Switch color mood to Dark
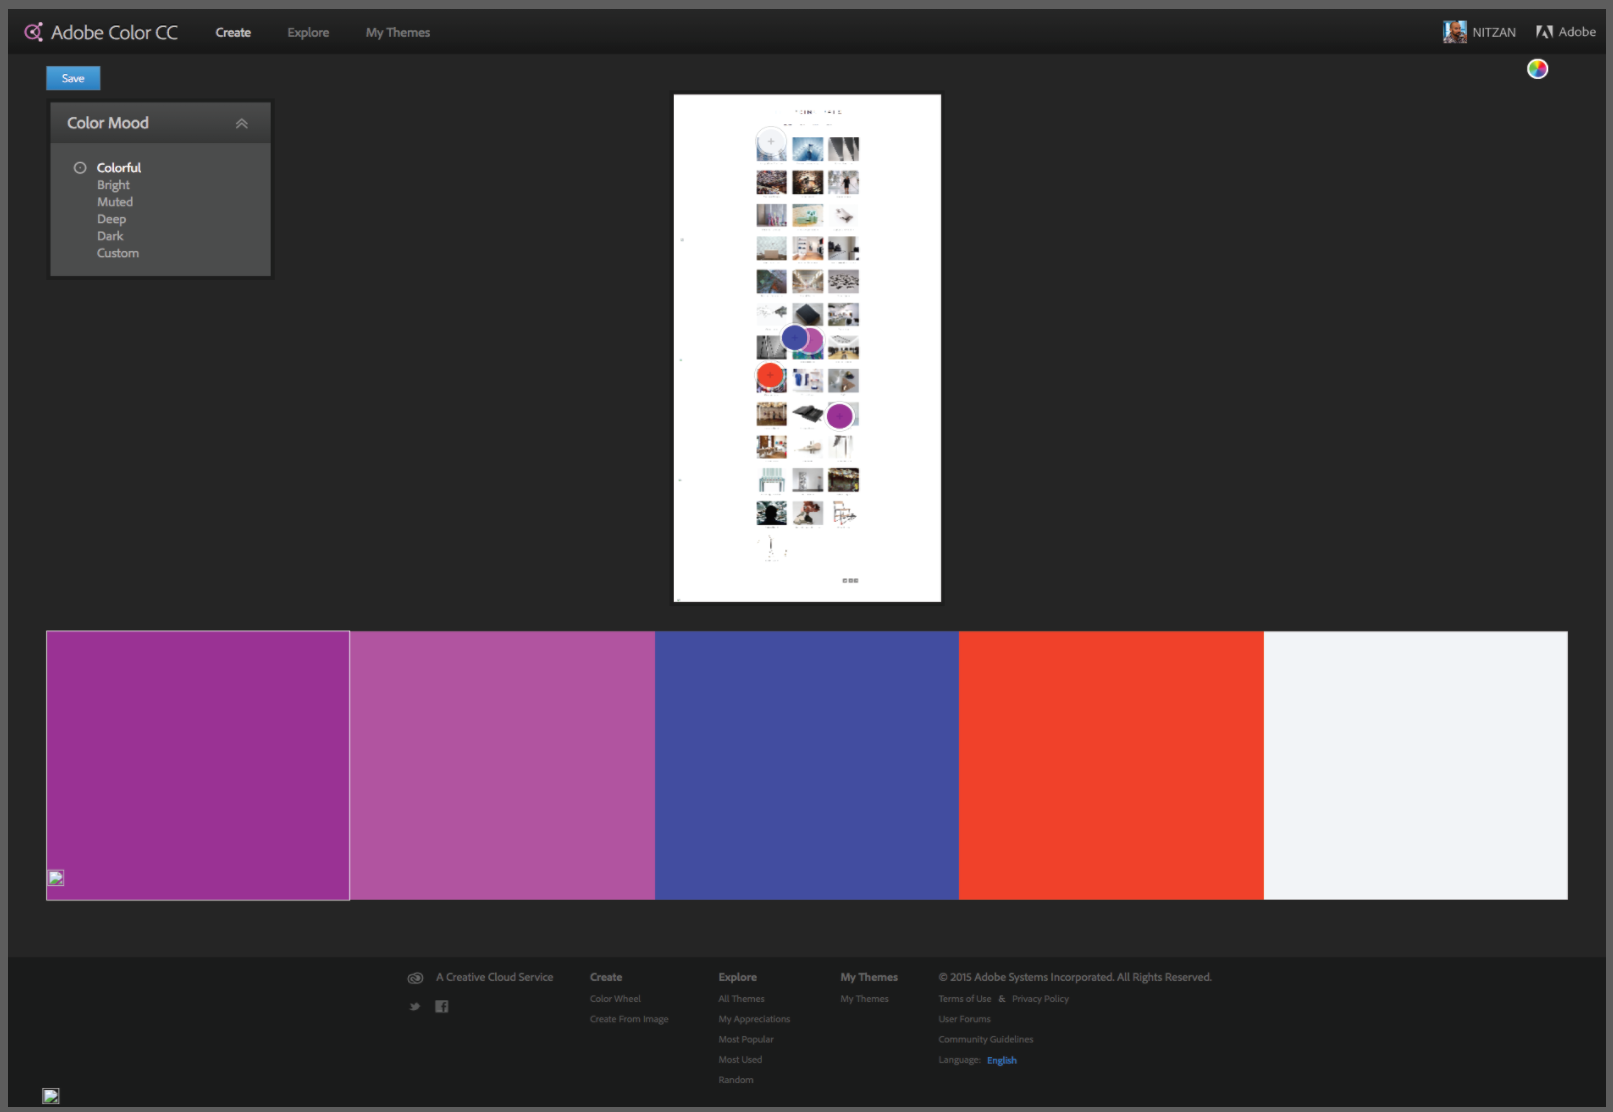The width and height of the screenshot is (1613, 1112). (110, 236)
